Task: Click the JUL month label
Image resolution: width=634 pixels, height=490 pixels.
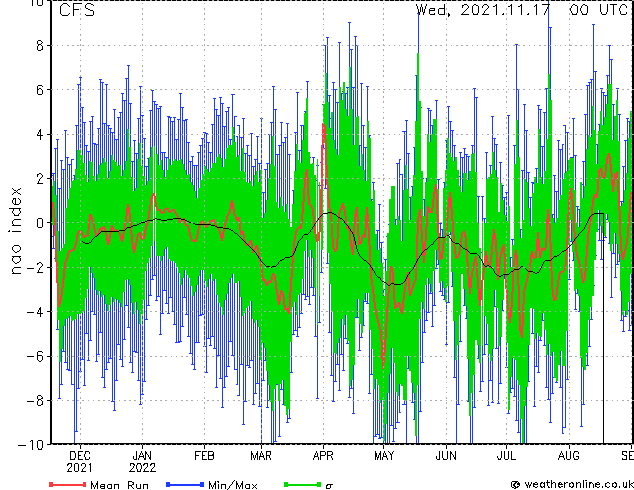Action: point(506,456)
